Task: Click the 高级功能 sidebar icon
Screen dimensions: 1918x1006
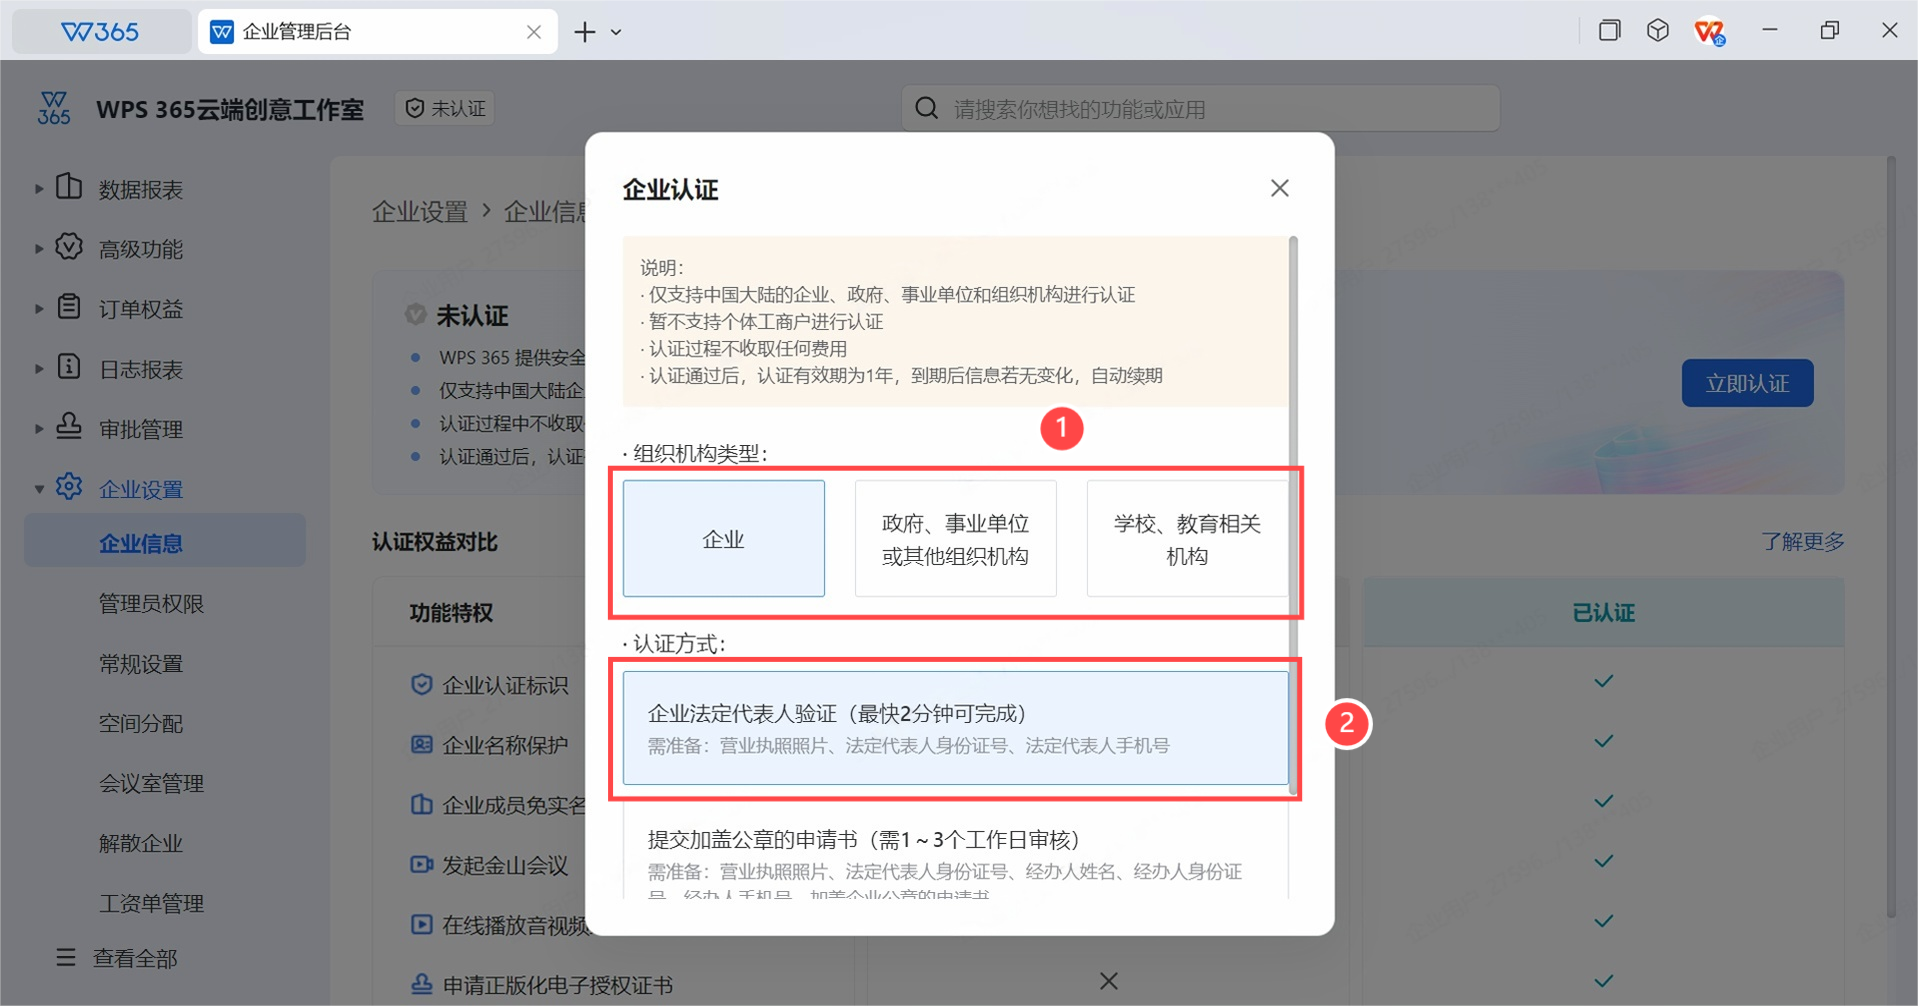Action: pyautogui.click(x=69, y=246)
